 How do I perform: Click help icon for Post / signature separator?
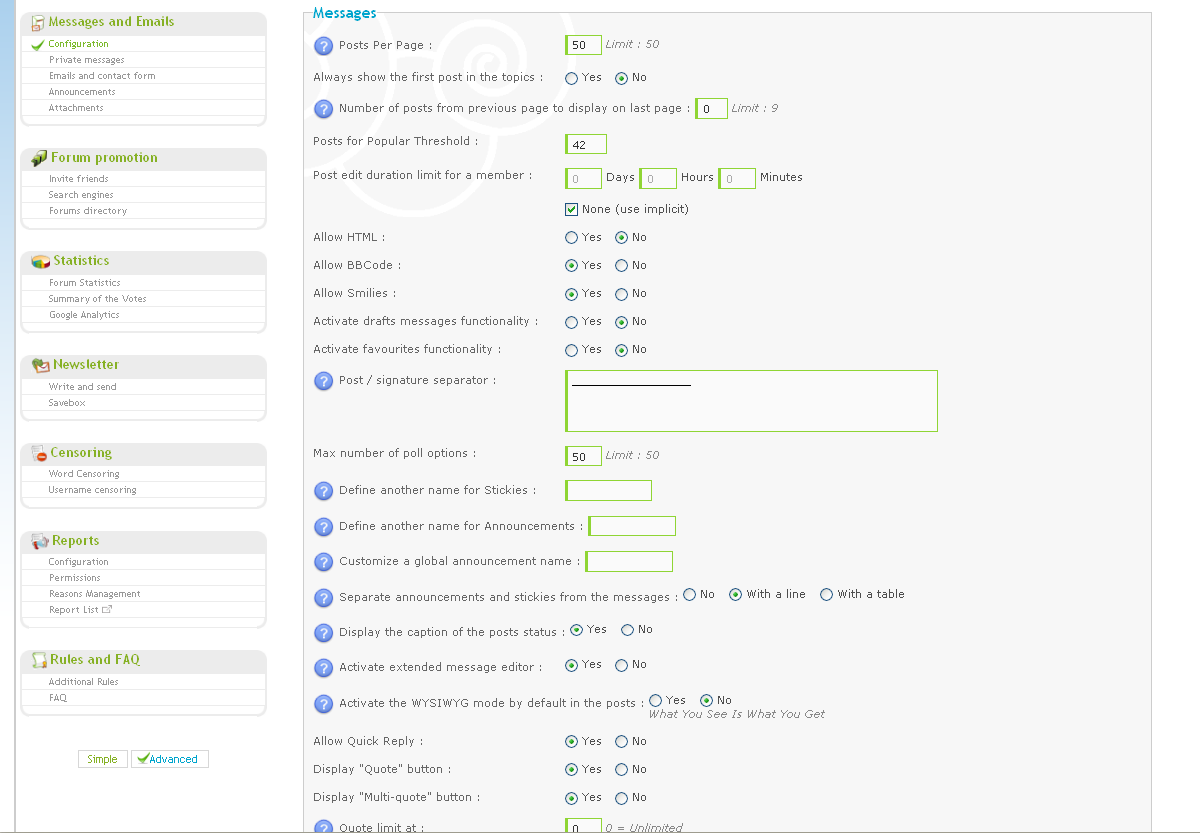pyautogui.click(x=323, y=381)
